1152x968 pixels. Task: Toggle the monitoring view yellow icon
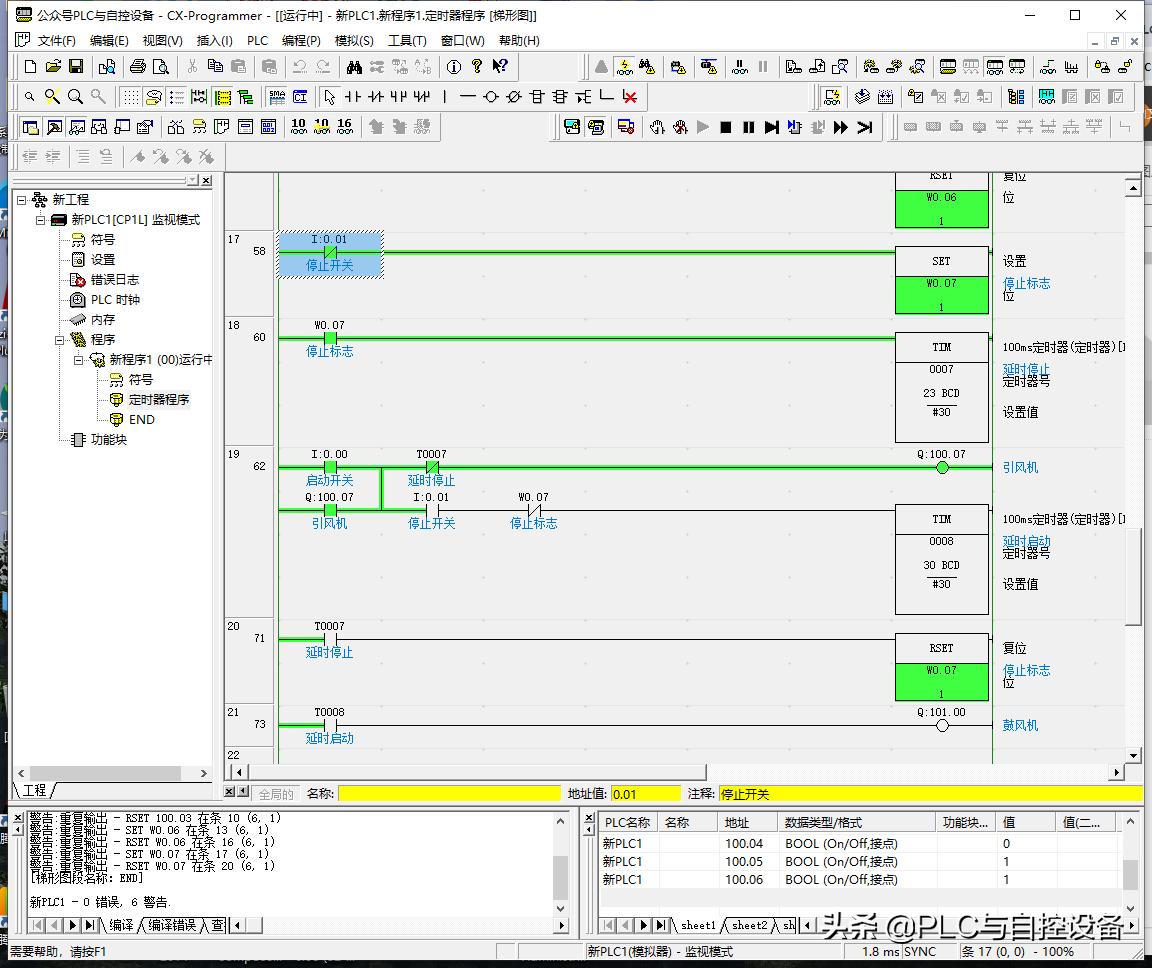coord(223,97)
